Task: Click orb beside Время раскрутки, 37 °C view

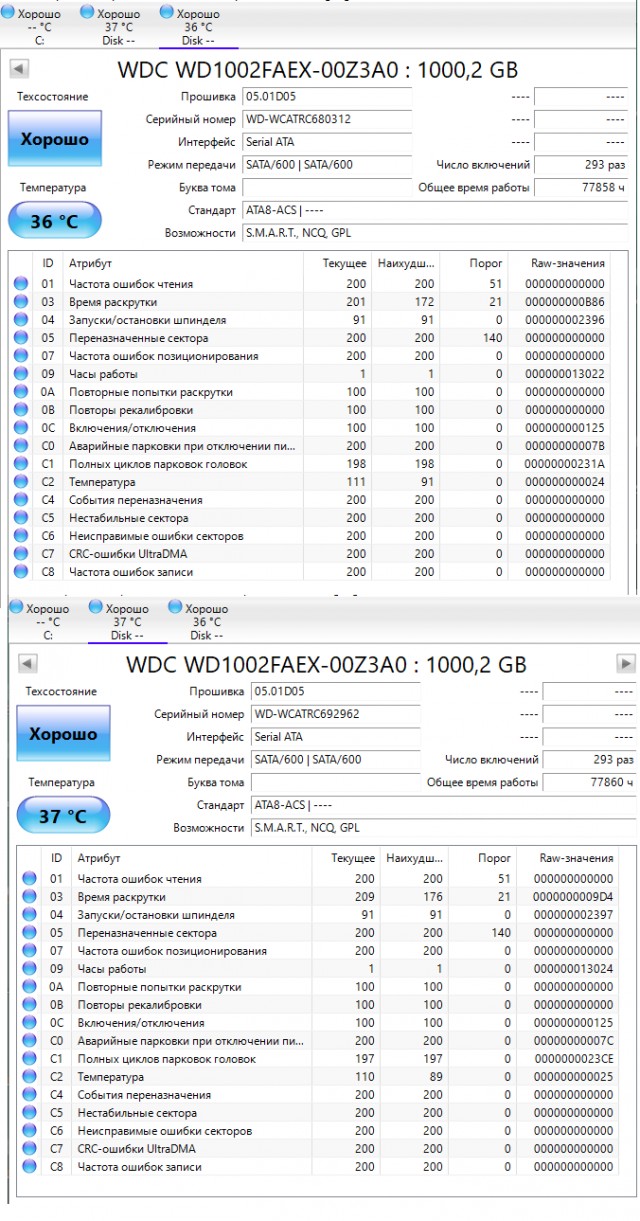Action: tap(29, 897)
